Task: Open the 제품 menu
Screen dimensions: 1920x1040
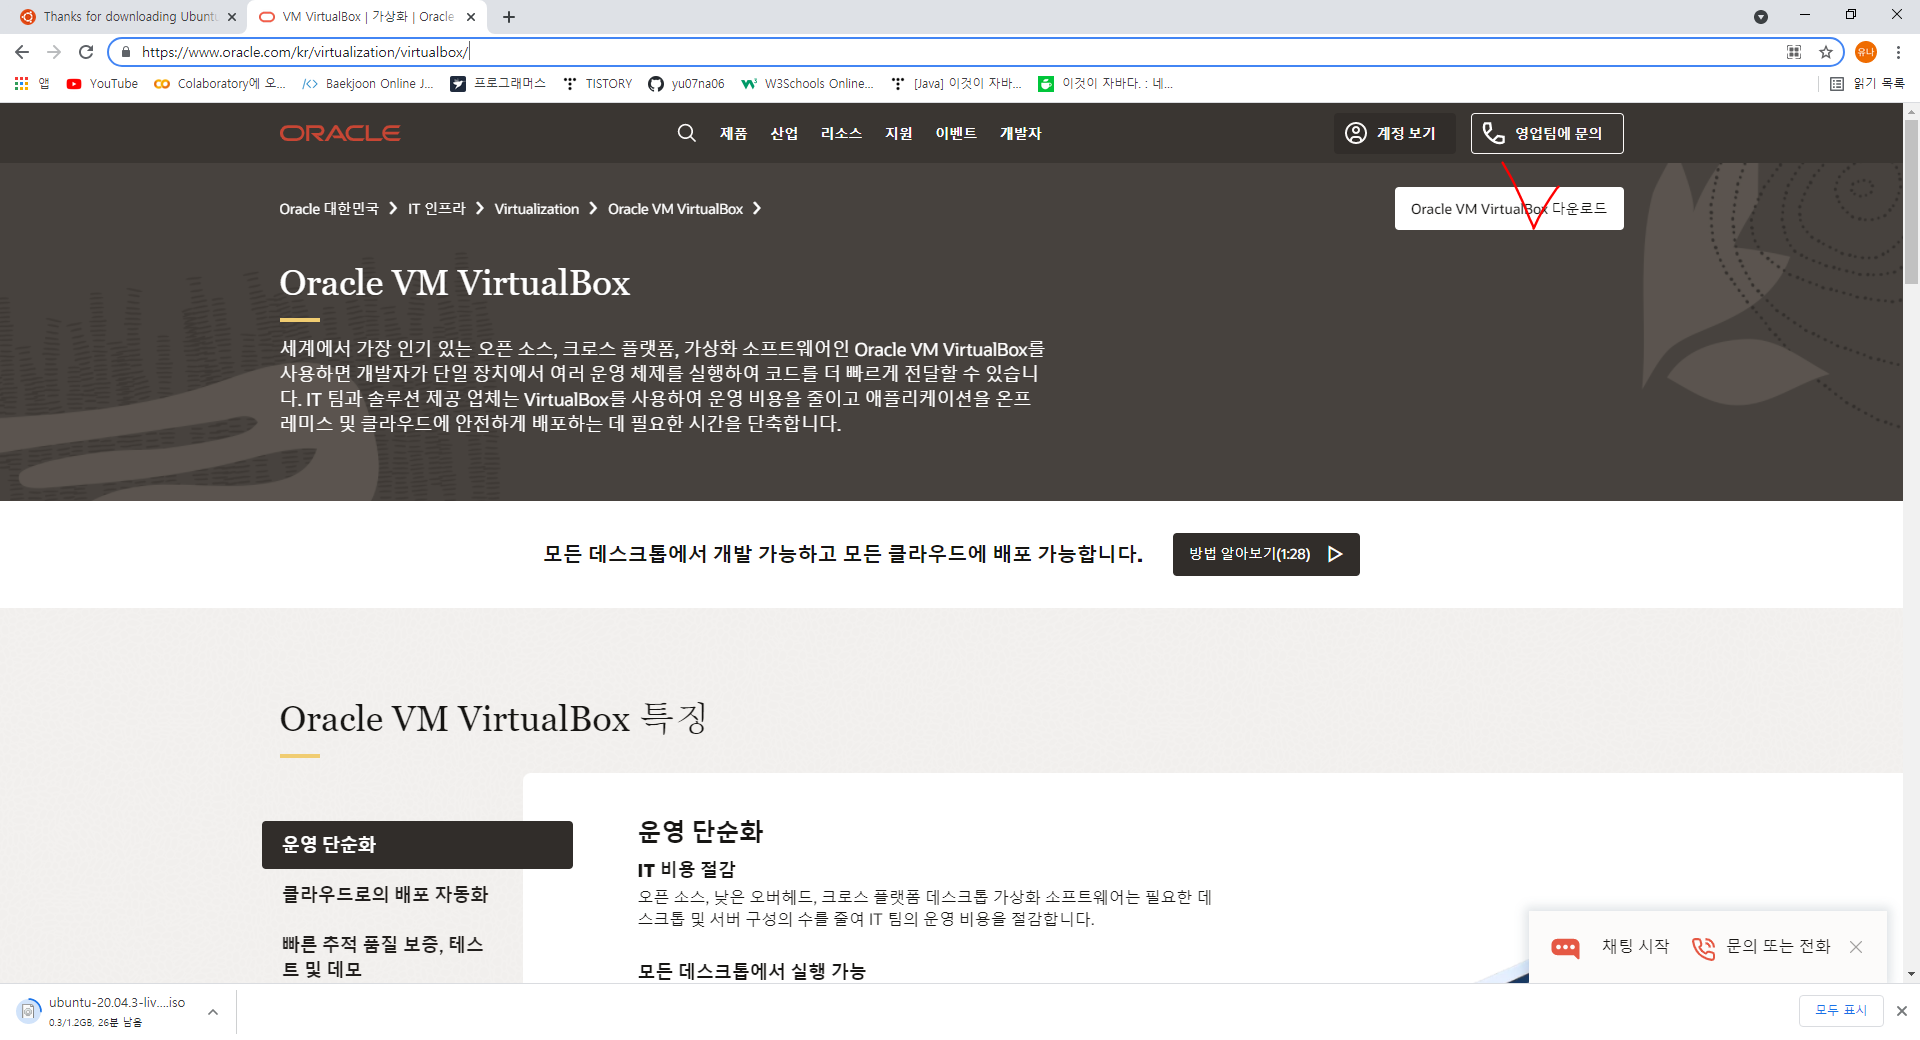Action: 734,133
